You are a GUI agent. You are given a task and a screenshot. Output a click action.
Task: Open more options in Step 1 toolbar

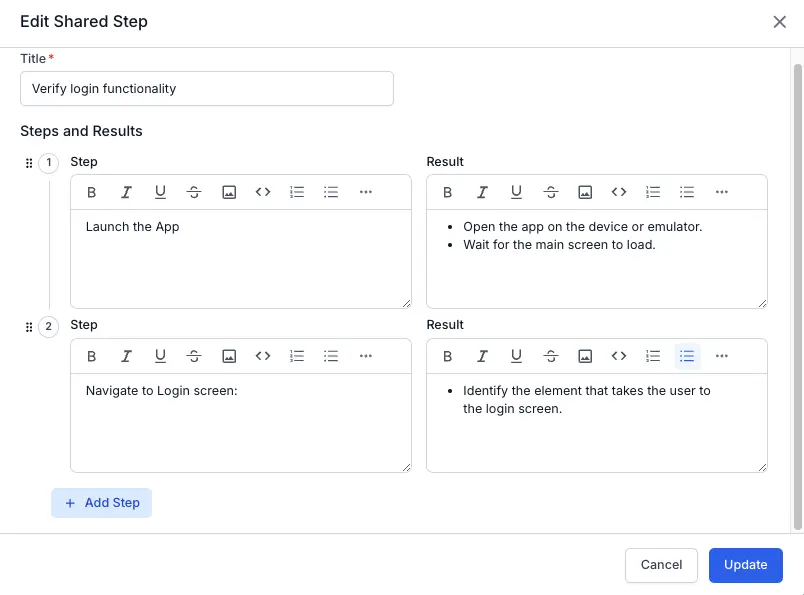(366, 192)
